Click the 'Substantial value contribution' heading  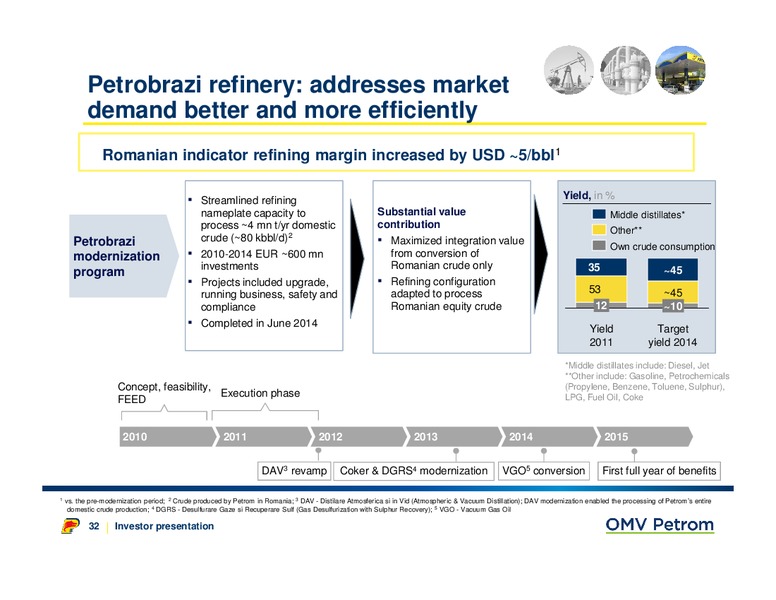click(421, 218)
